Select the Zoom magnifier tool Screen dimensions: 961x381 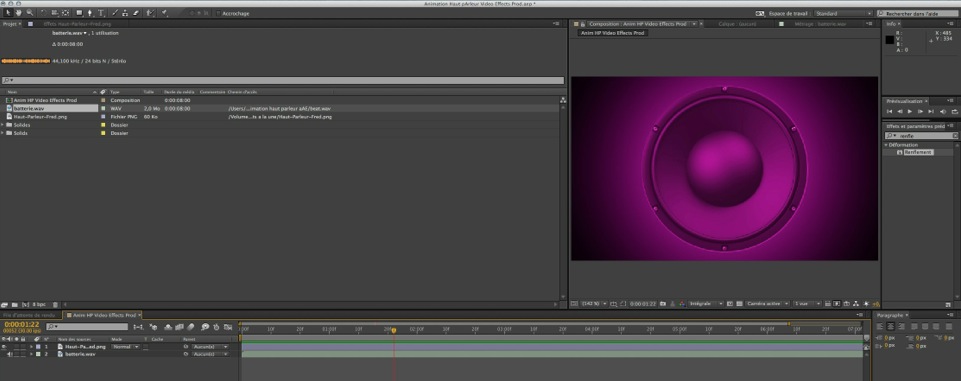click(28, 13)
